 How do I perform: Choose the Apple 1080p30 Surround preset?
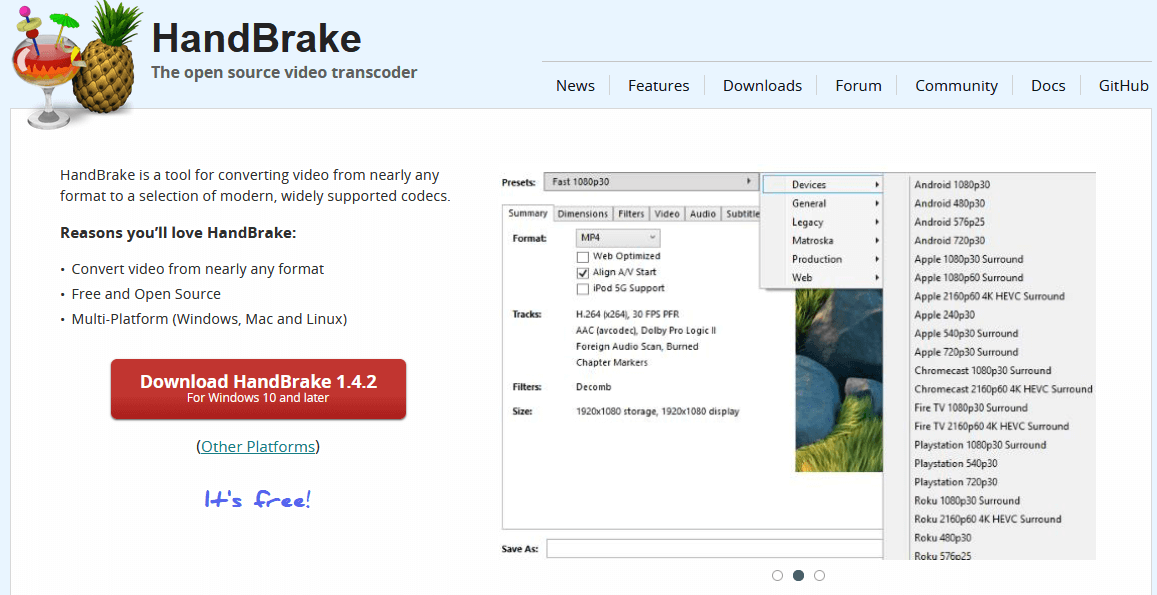[x=969, y=259]
